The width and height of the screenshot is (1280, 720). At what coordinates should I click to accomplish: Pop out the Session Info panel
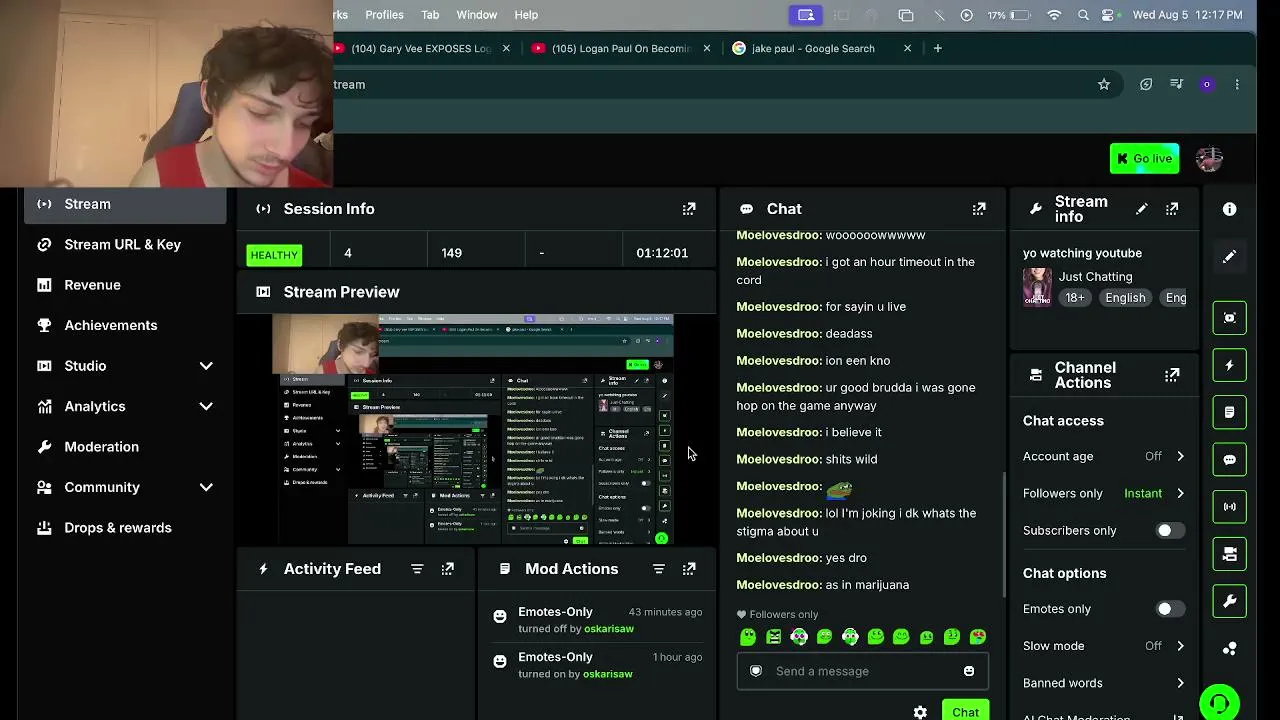(689, 209)
